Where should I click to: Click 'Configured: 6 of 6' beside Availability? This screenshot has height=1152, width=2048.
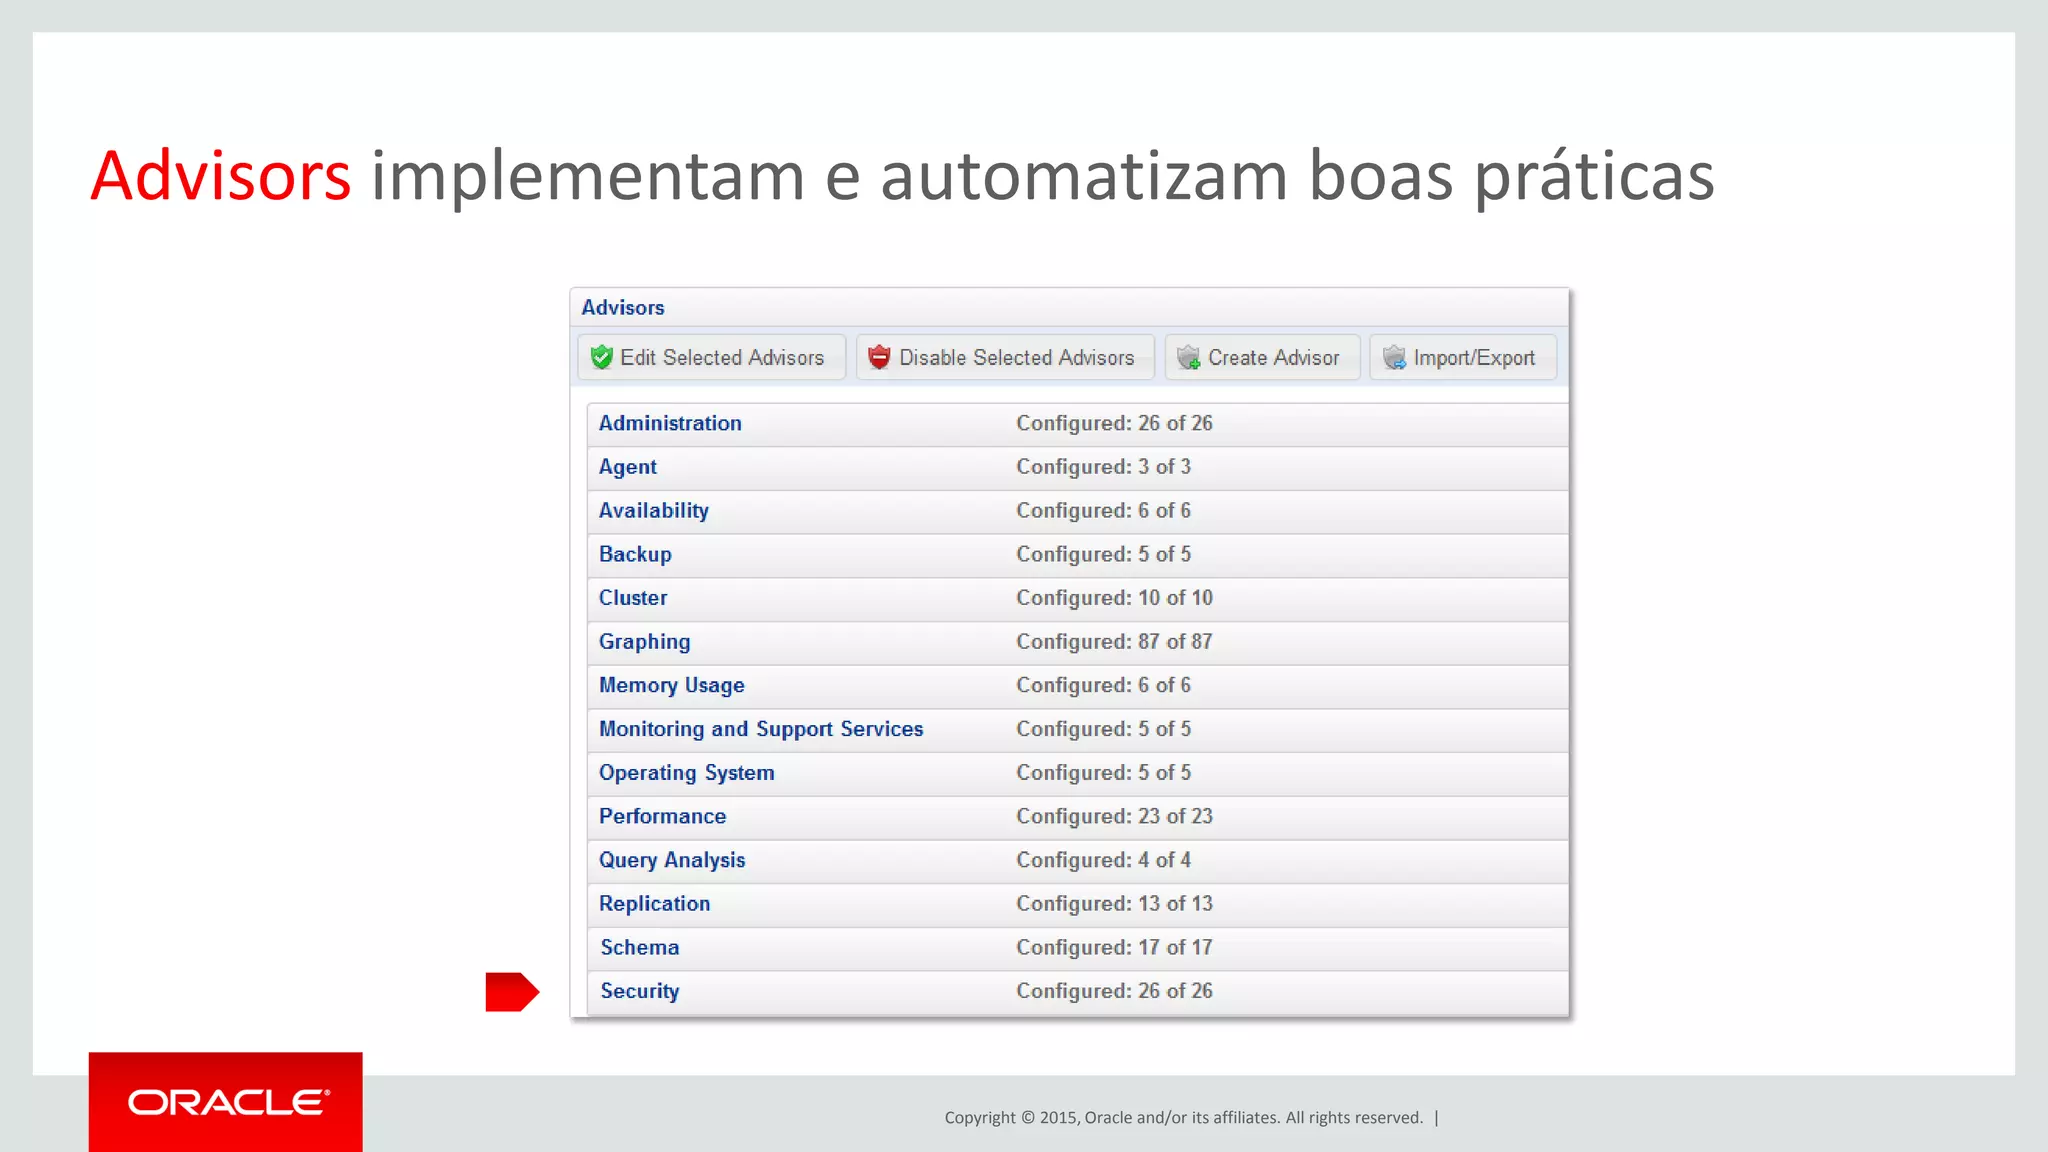(x=1103, y=511)
